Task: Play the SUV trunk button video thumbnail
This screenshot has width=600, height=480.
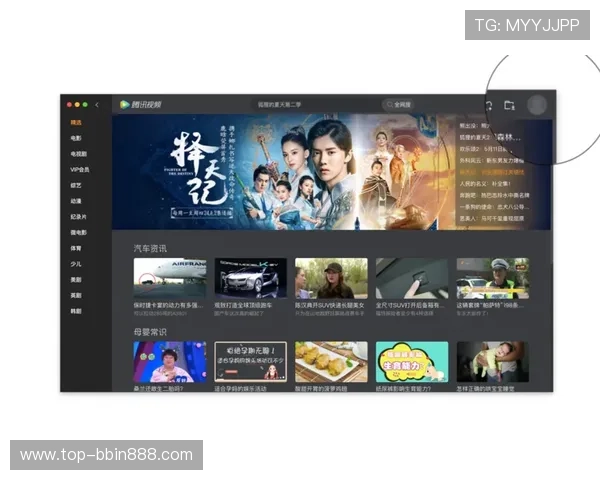Action: pos(412,278)
